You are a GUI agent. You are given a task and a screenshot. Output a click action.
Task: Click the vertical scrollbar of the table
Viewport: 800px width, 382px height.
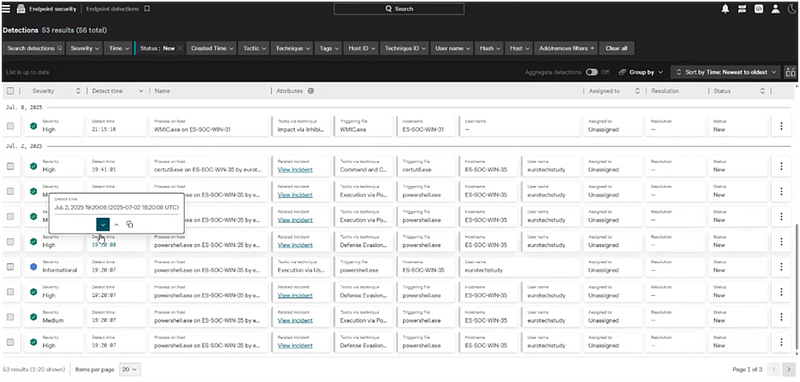tap(796, 287)
